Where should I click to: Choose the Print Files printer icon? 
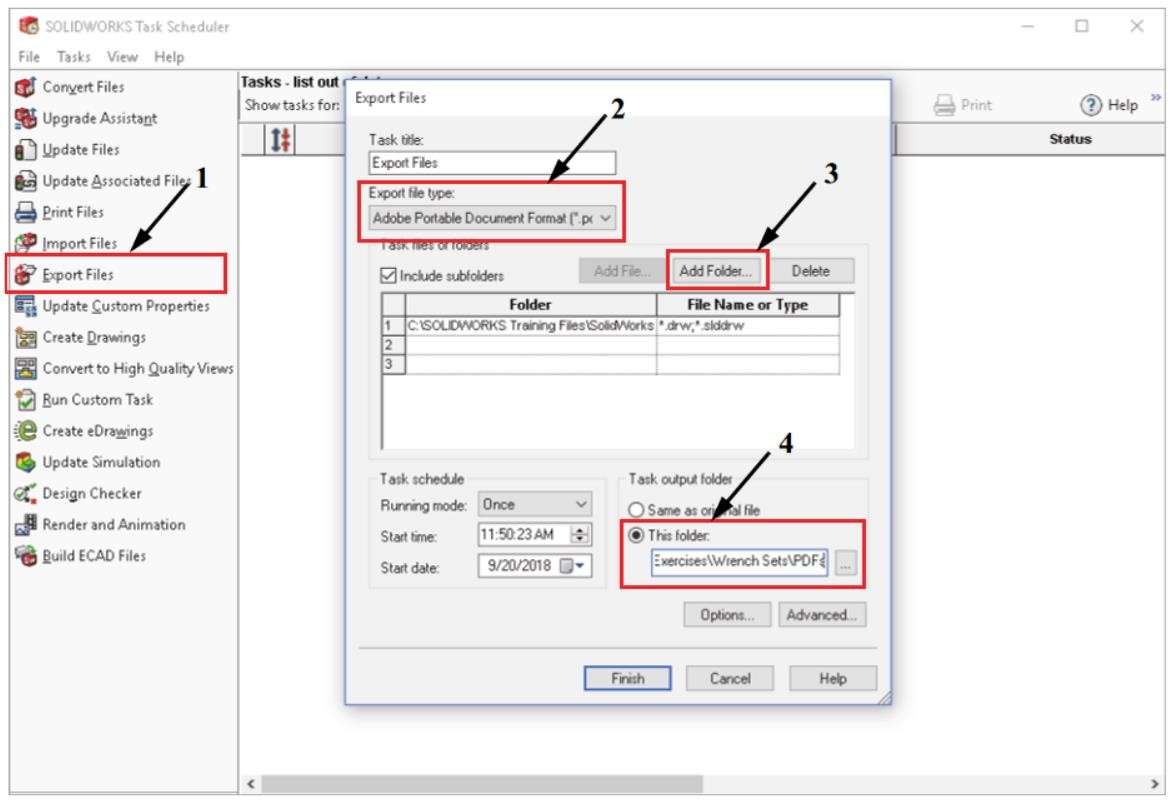point(25,212)
